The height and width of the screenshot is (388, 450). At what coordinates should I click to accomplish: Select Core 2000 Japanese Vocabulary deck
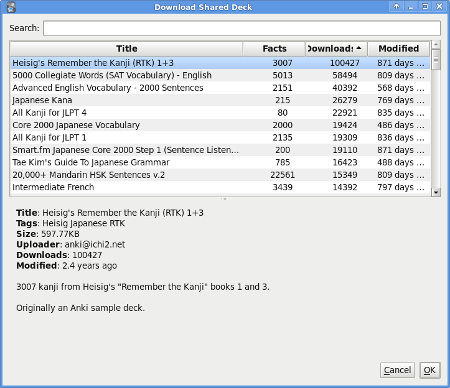220,125
